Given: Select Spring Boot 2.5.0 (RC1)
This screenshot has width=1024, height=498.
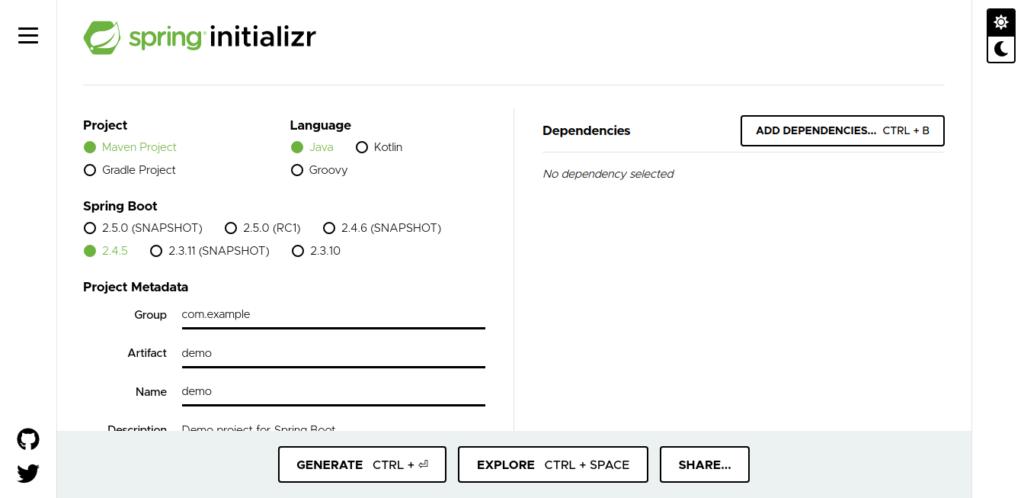Looking at the screenshot, I should (263, 228).
